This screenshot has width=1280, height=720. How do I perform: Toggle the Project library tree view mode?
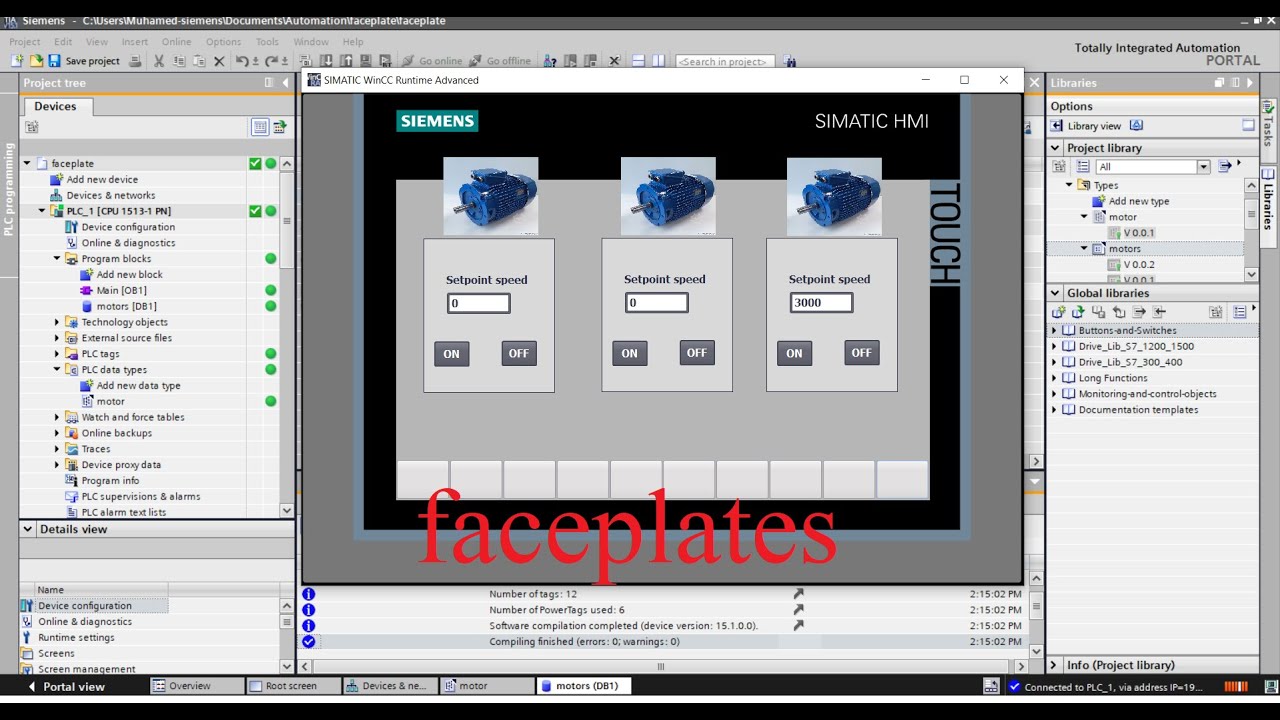1083,166
